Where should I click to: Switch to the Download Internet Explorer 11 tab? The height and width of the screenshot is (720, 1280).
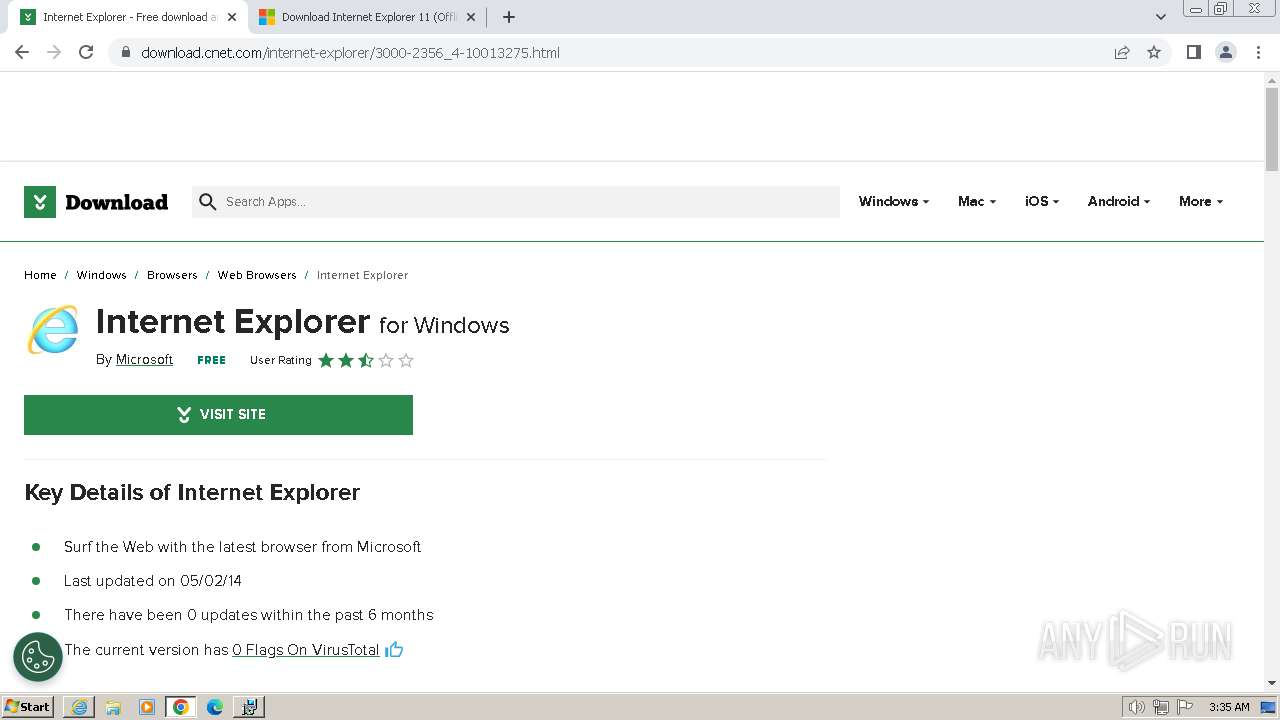click(368, 17)
